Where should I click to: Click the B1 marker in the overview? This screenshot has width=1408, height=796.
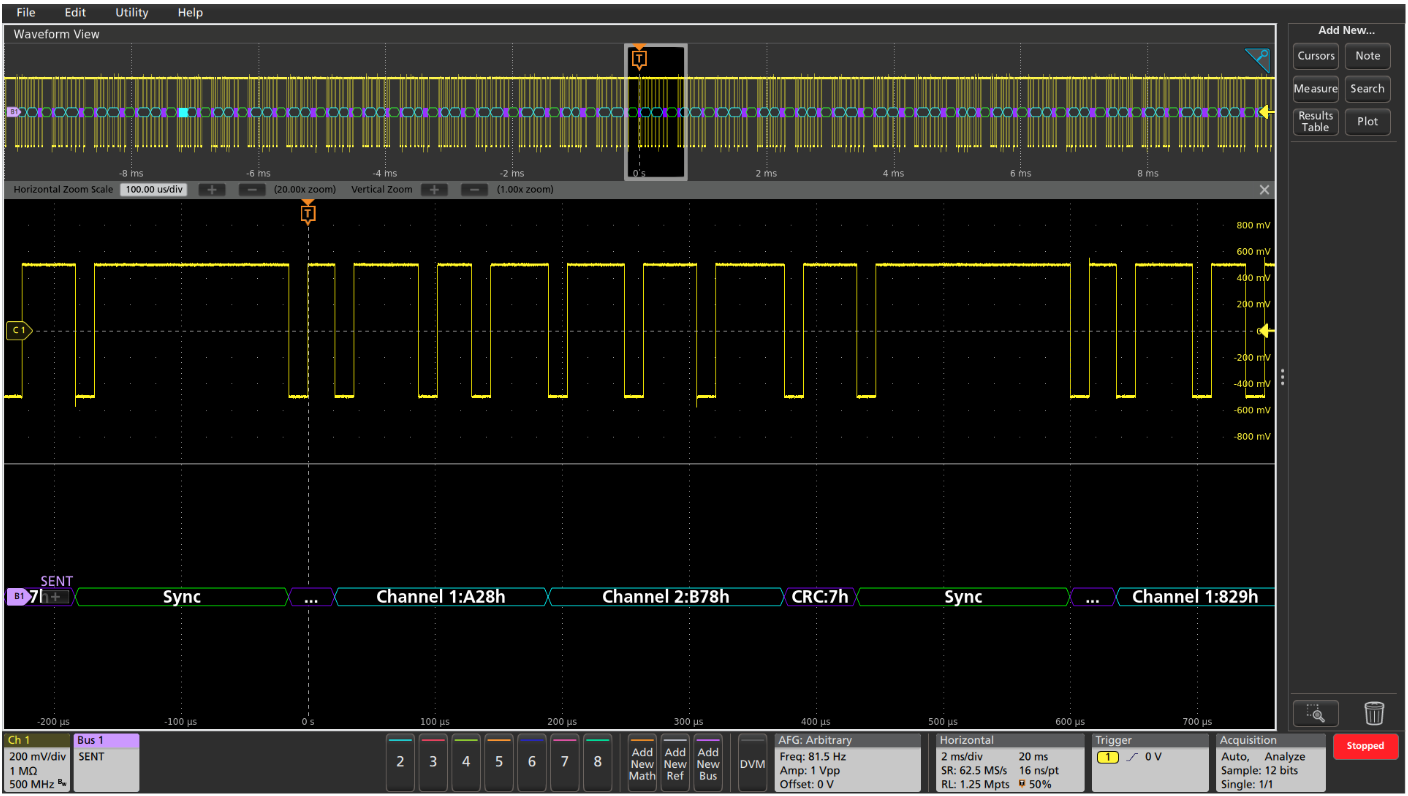[13, 112]
